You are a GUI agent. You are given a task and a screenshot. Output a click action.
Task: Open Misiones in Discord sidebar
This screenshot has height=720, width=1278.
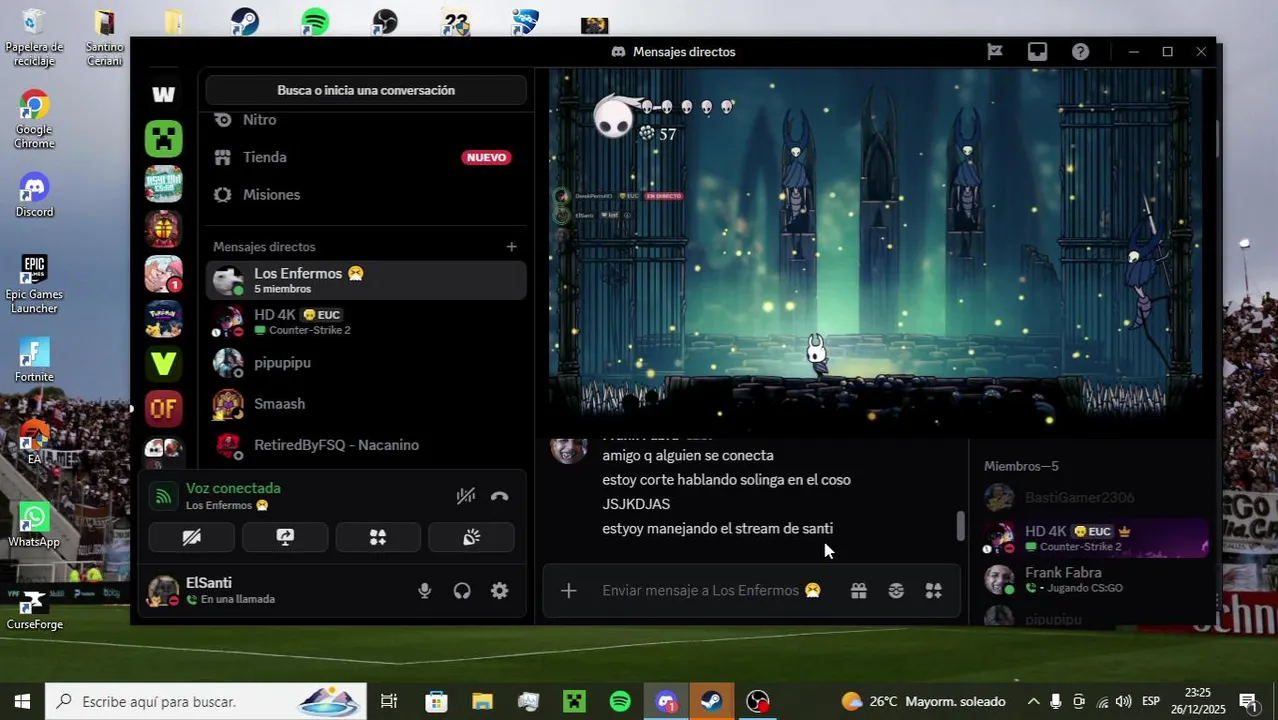pos(366,194)
